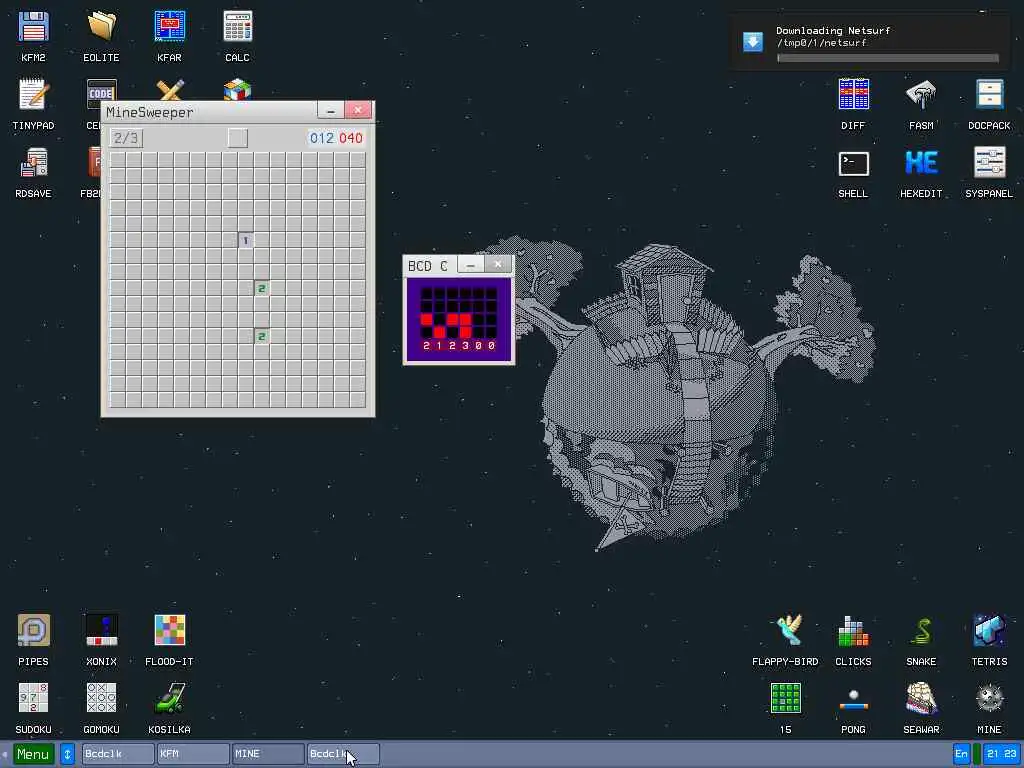The height and width of the screenshot is (768, 1024).
Task: Open SEAWAR ship game icon
Action: pyautogui.click(x=921, y=708)
